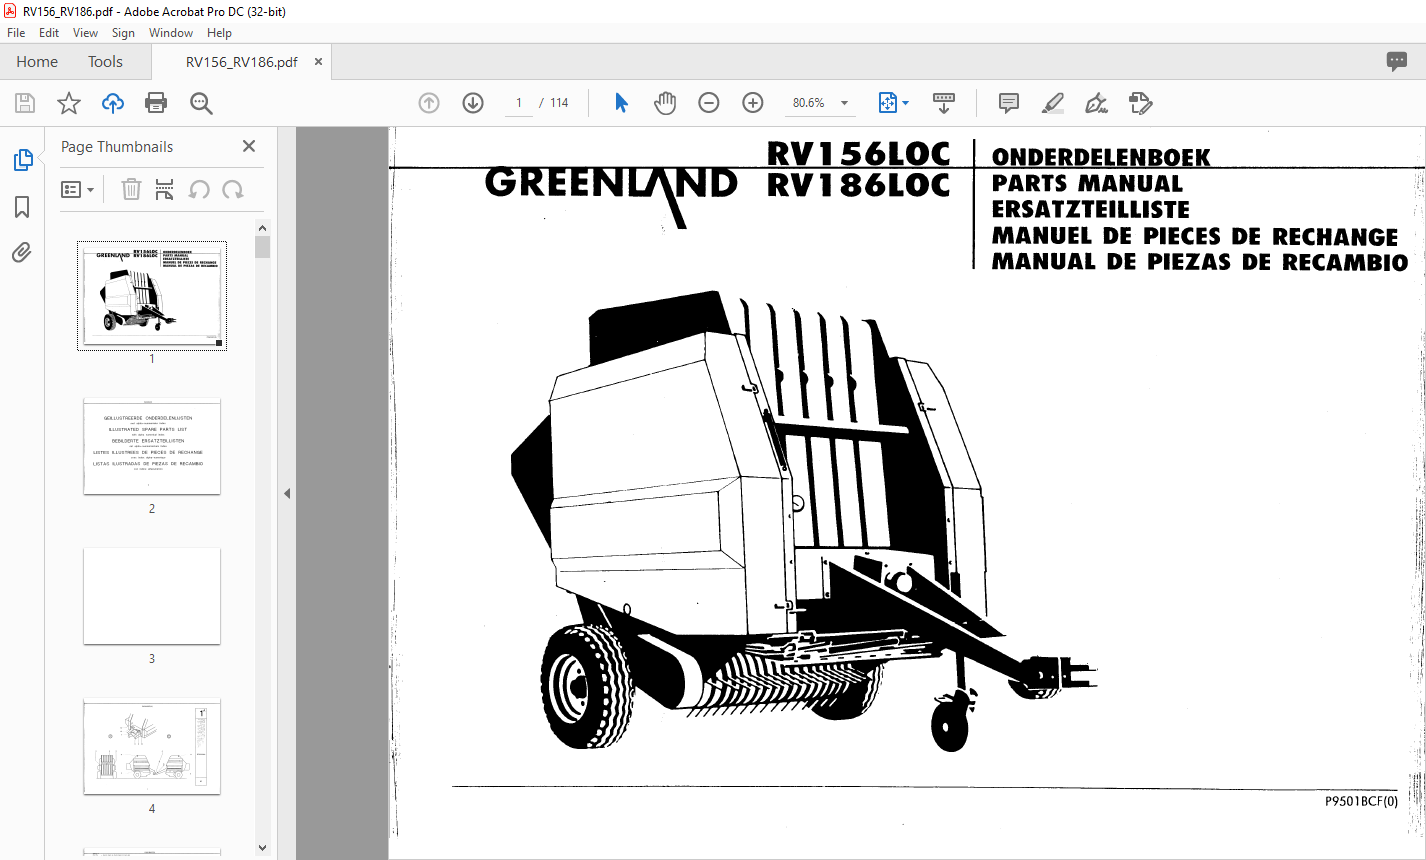Open the Help menu
Image resolution: width=1426 pixels, height=860 pixels.
(x=219, y=33)
